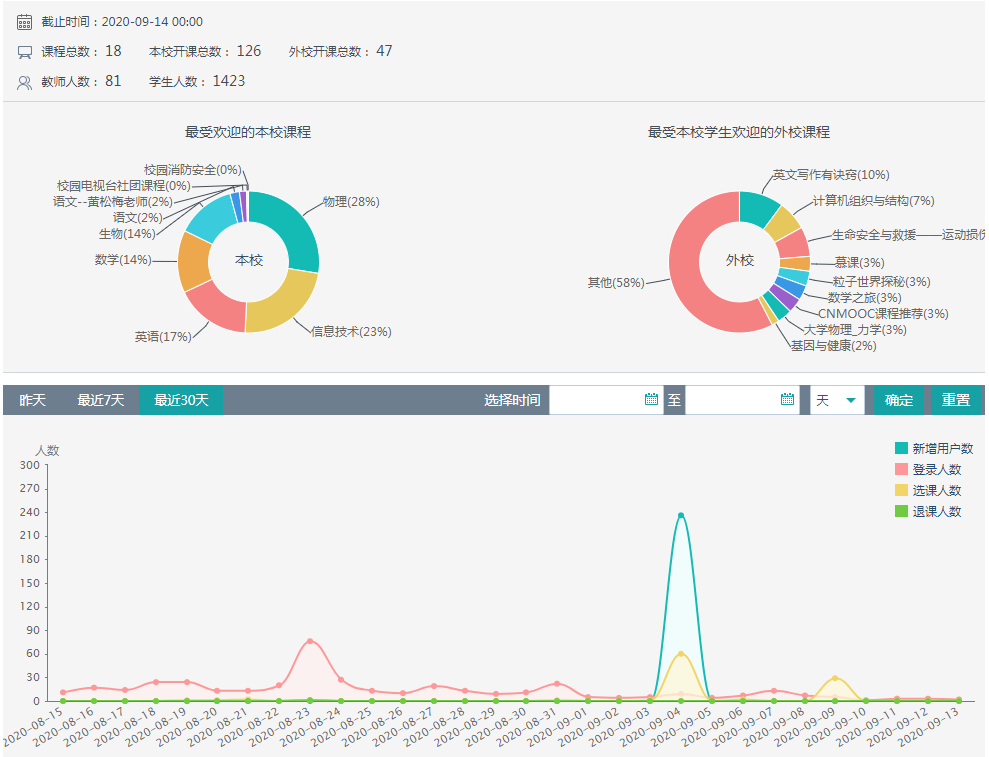The image size is (989, 757).
Task: Click the end date input field
Action: [732, 400]
